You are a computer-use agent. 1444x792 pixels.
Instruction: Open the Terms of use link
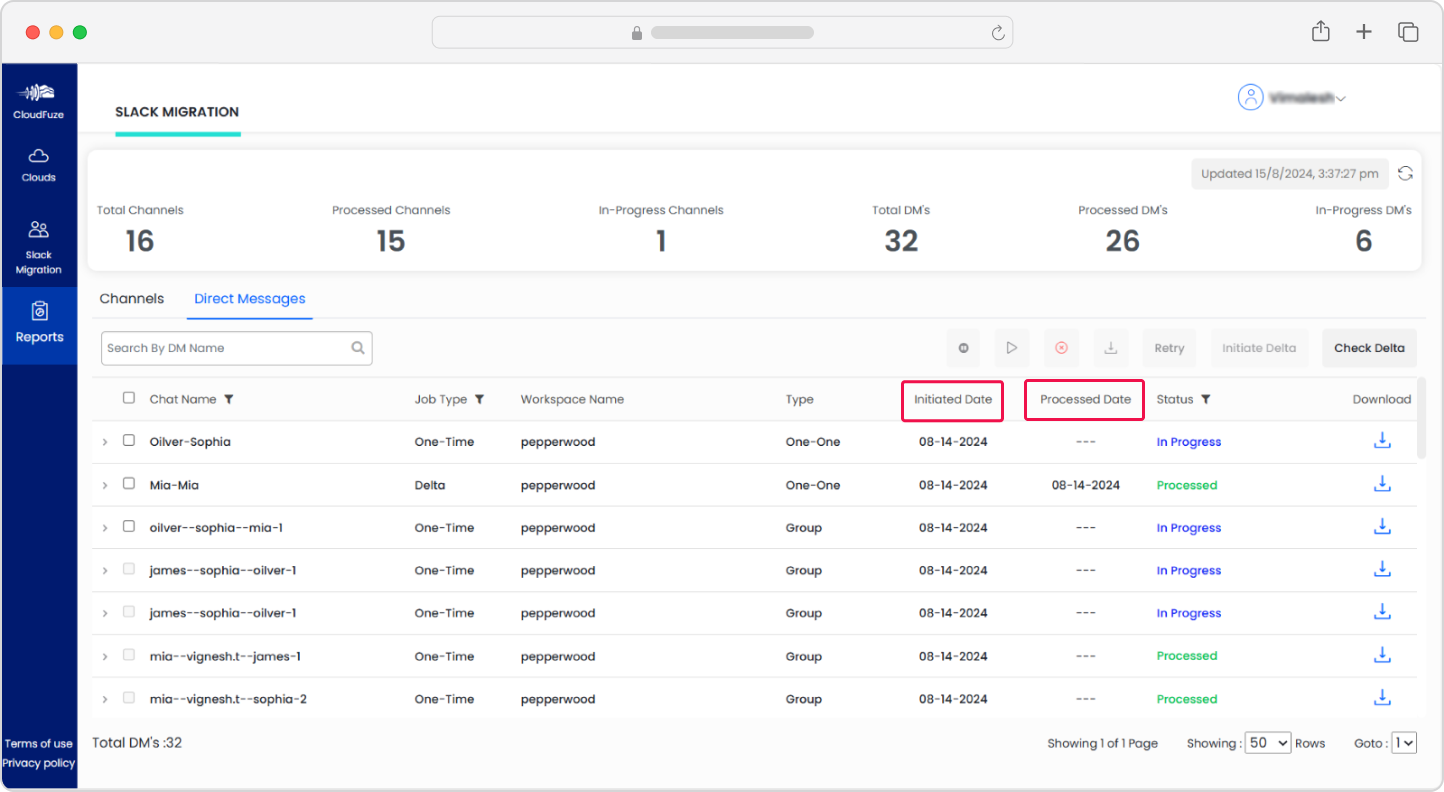click(39, 743)
